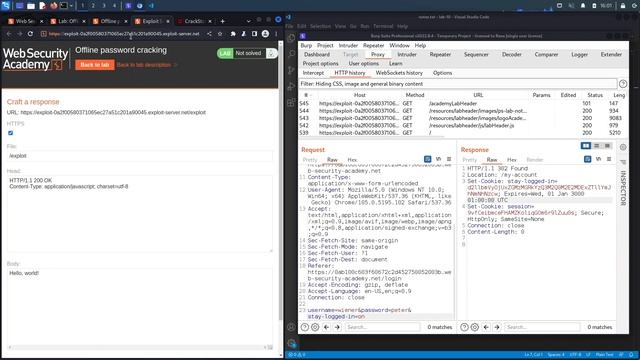640x360 pixels.
Task: Go back in browser history
Action: click(x=9, y=34)
